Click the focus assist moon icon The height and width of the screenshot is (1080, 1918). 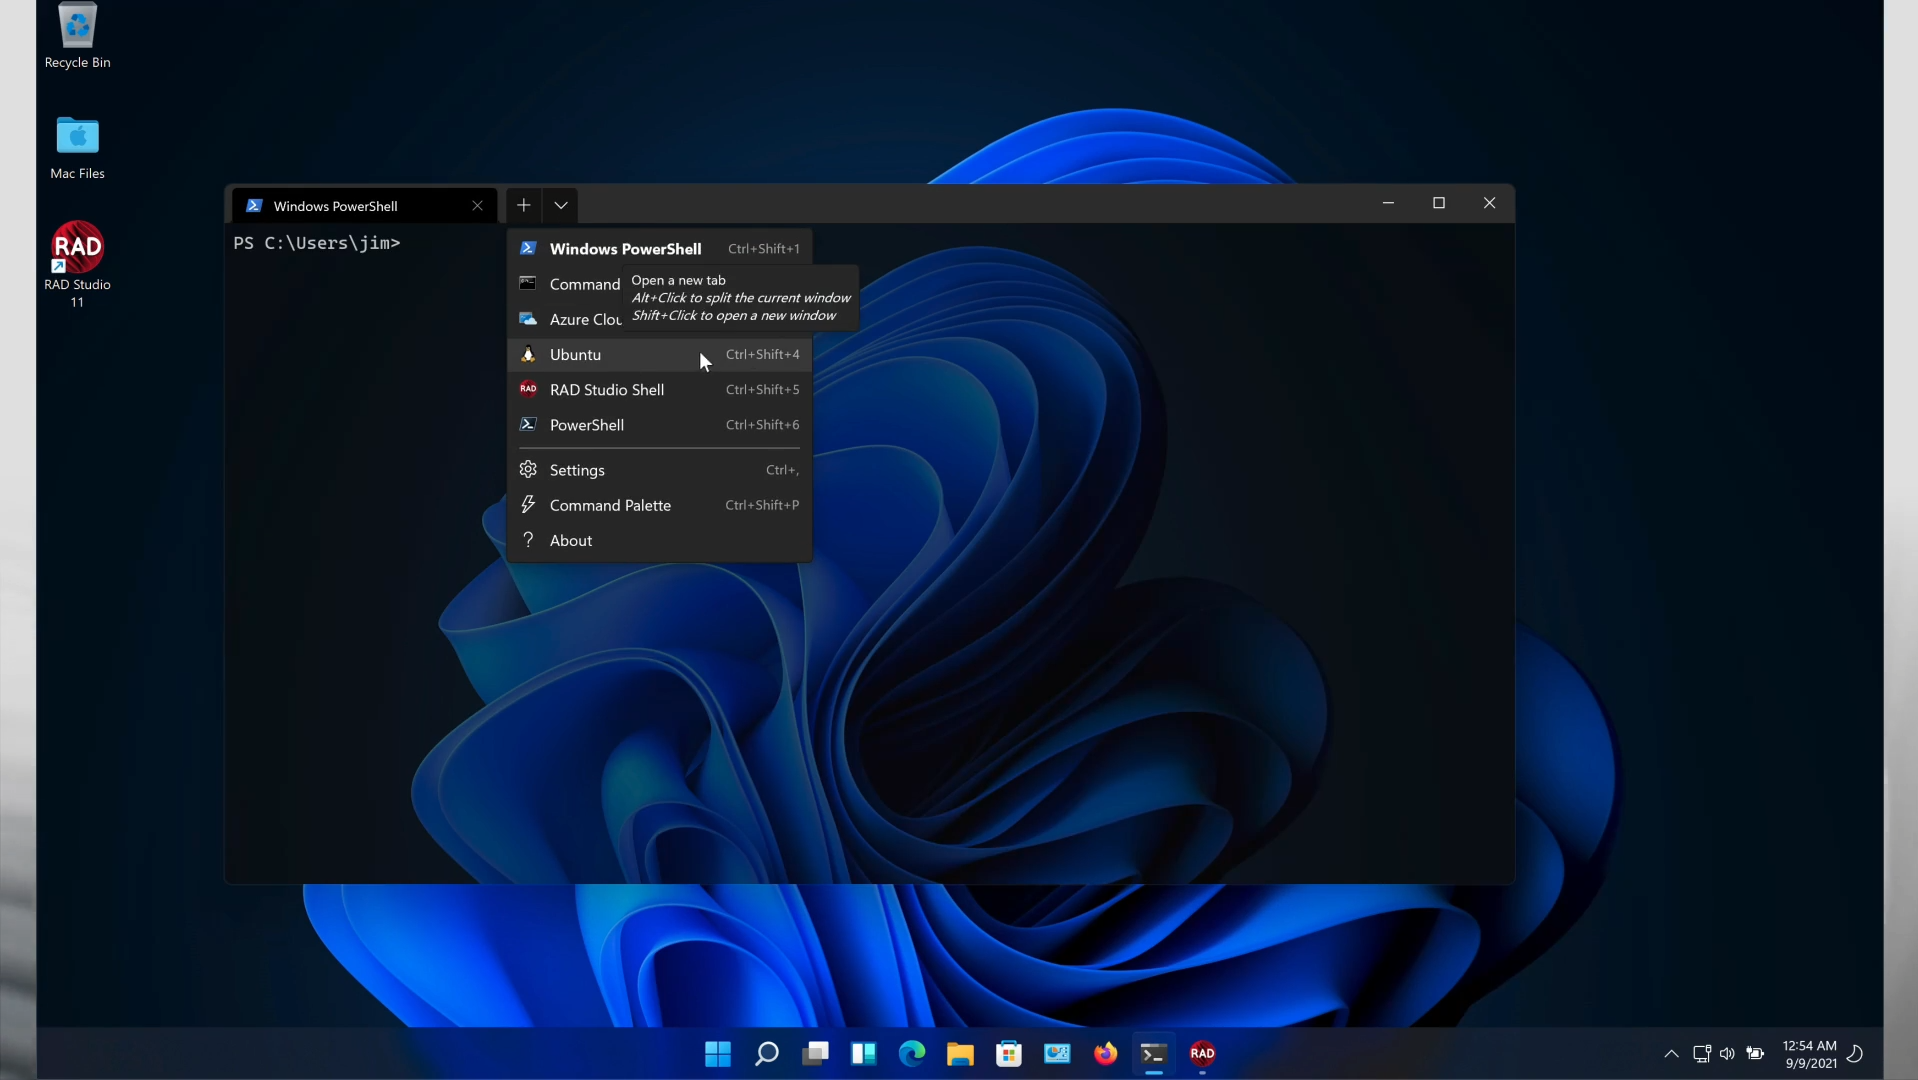click(x=1855, y=1053)
